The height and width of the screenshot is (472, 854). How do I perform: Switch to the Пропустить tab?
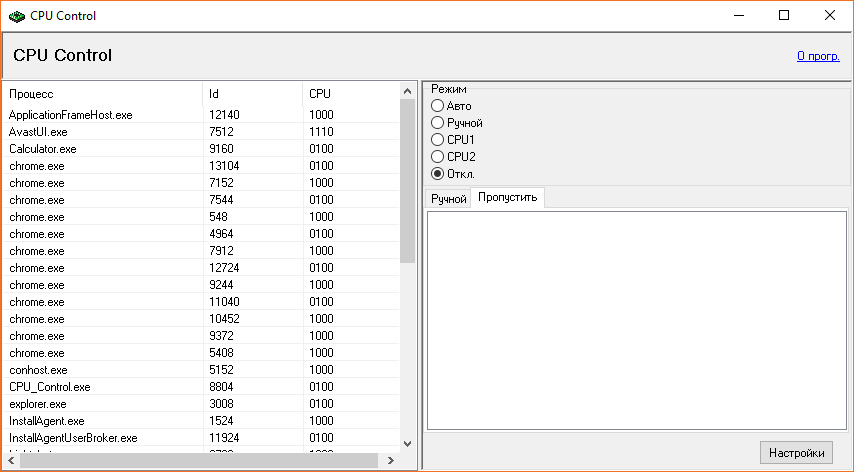coord(507,197)
